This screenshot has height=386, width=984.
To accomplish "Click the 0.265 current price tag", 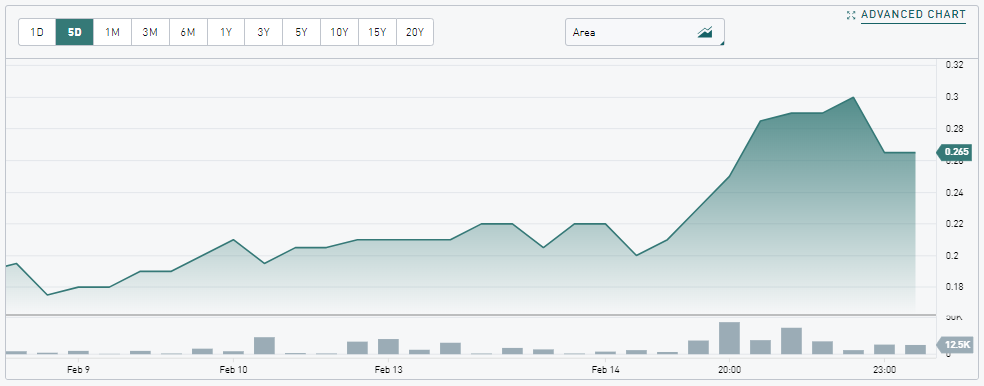I will pos(954,152).
